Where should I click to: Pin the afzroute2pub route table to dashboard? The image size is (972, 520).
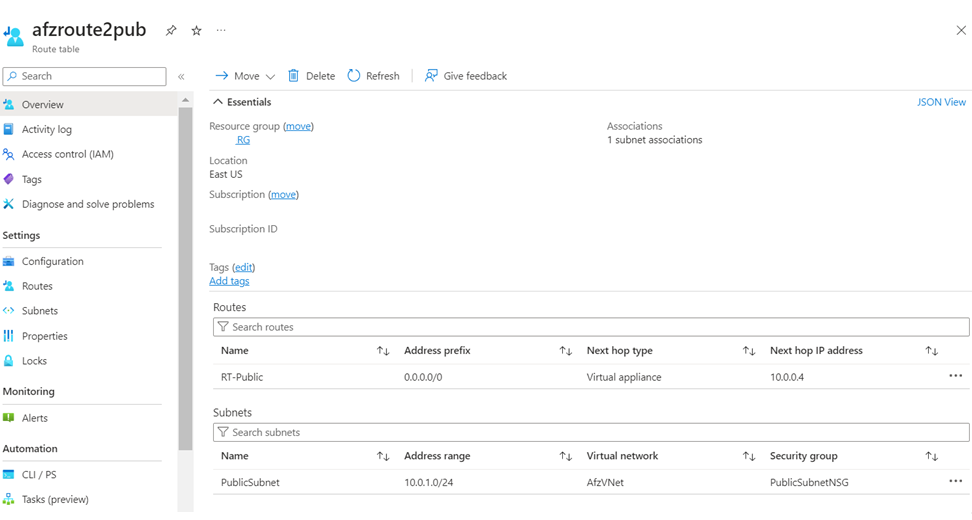(x=171, y=31)
